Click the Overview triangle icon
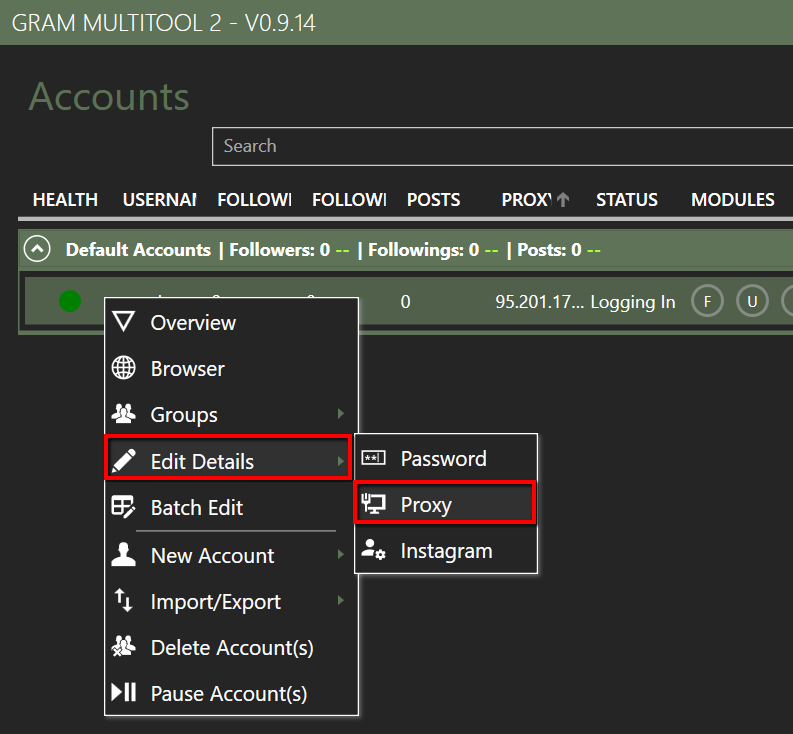793x734 pixels. click(x=123, y=322)
